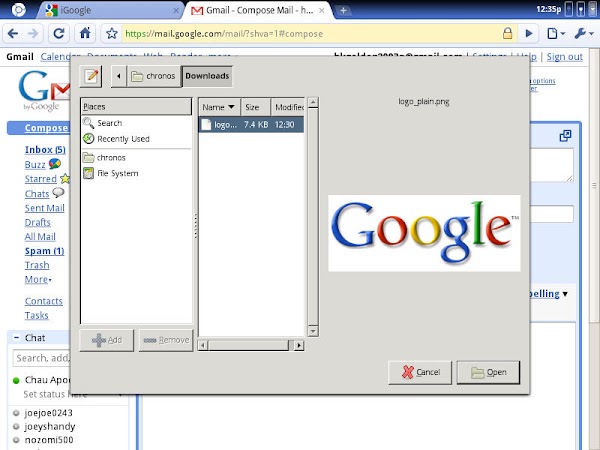Open the Check Spelling dropdown arrow

point(565,294)
